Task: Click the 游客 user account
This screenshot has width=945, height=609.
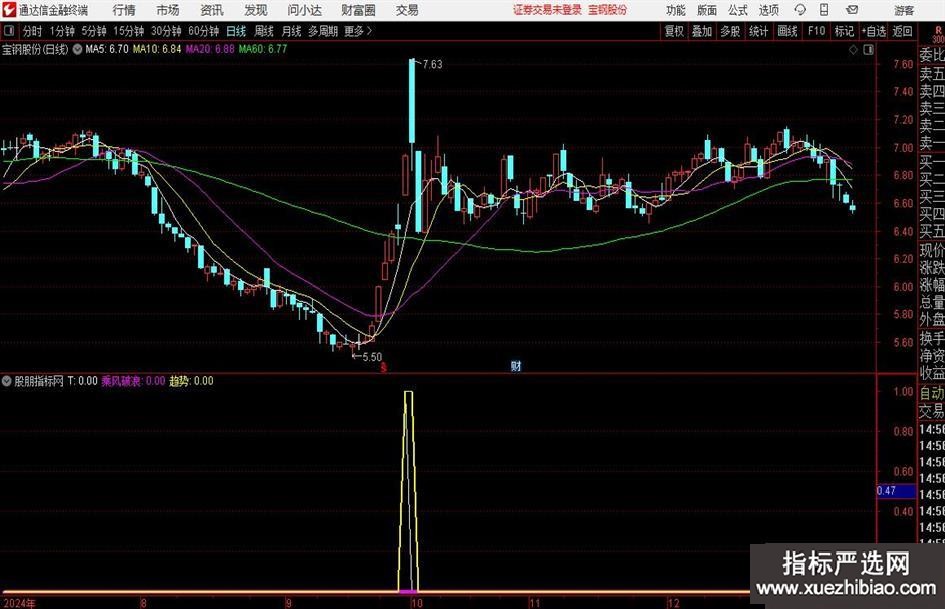Action: tap(904, 10)
